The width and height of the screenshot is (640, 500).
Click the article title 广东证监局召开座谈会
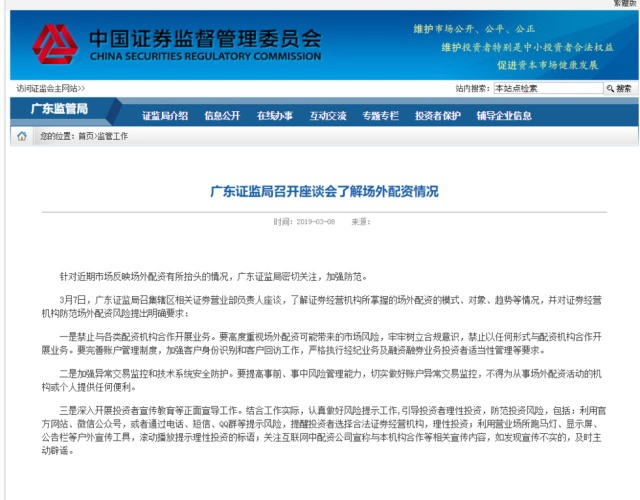pos(318,188)
